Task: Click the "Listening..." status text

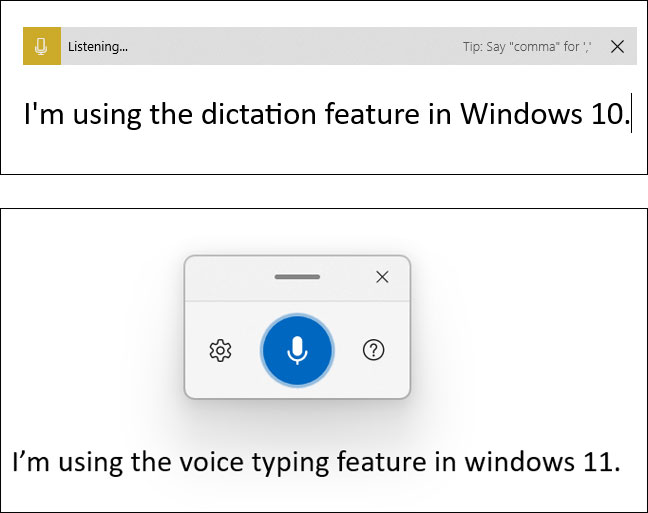Action: pyautogui.click(x=98, y=47)
